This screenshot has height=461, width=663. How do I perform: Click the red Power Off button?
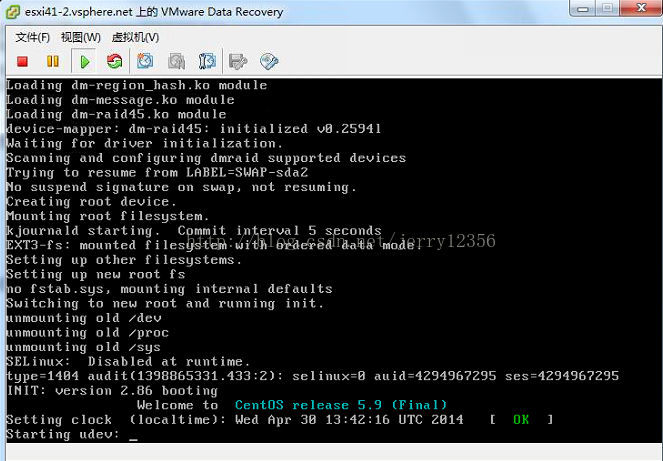point(22,62)
